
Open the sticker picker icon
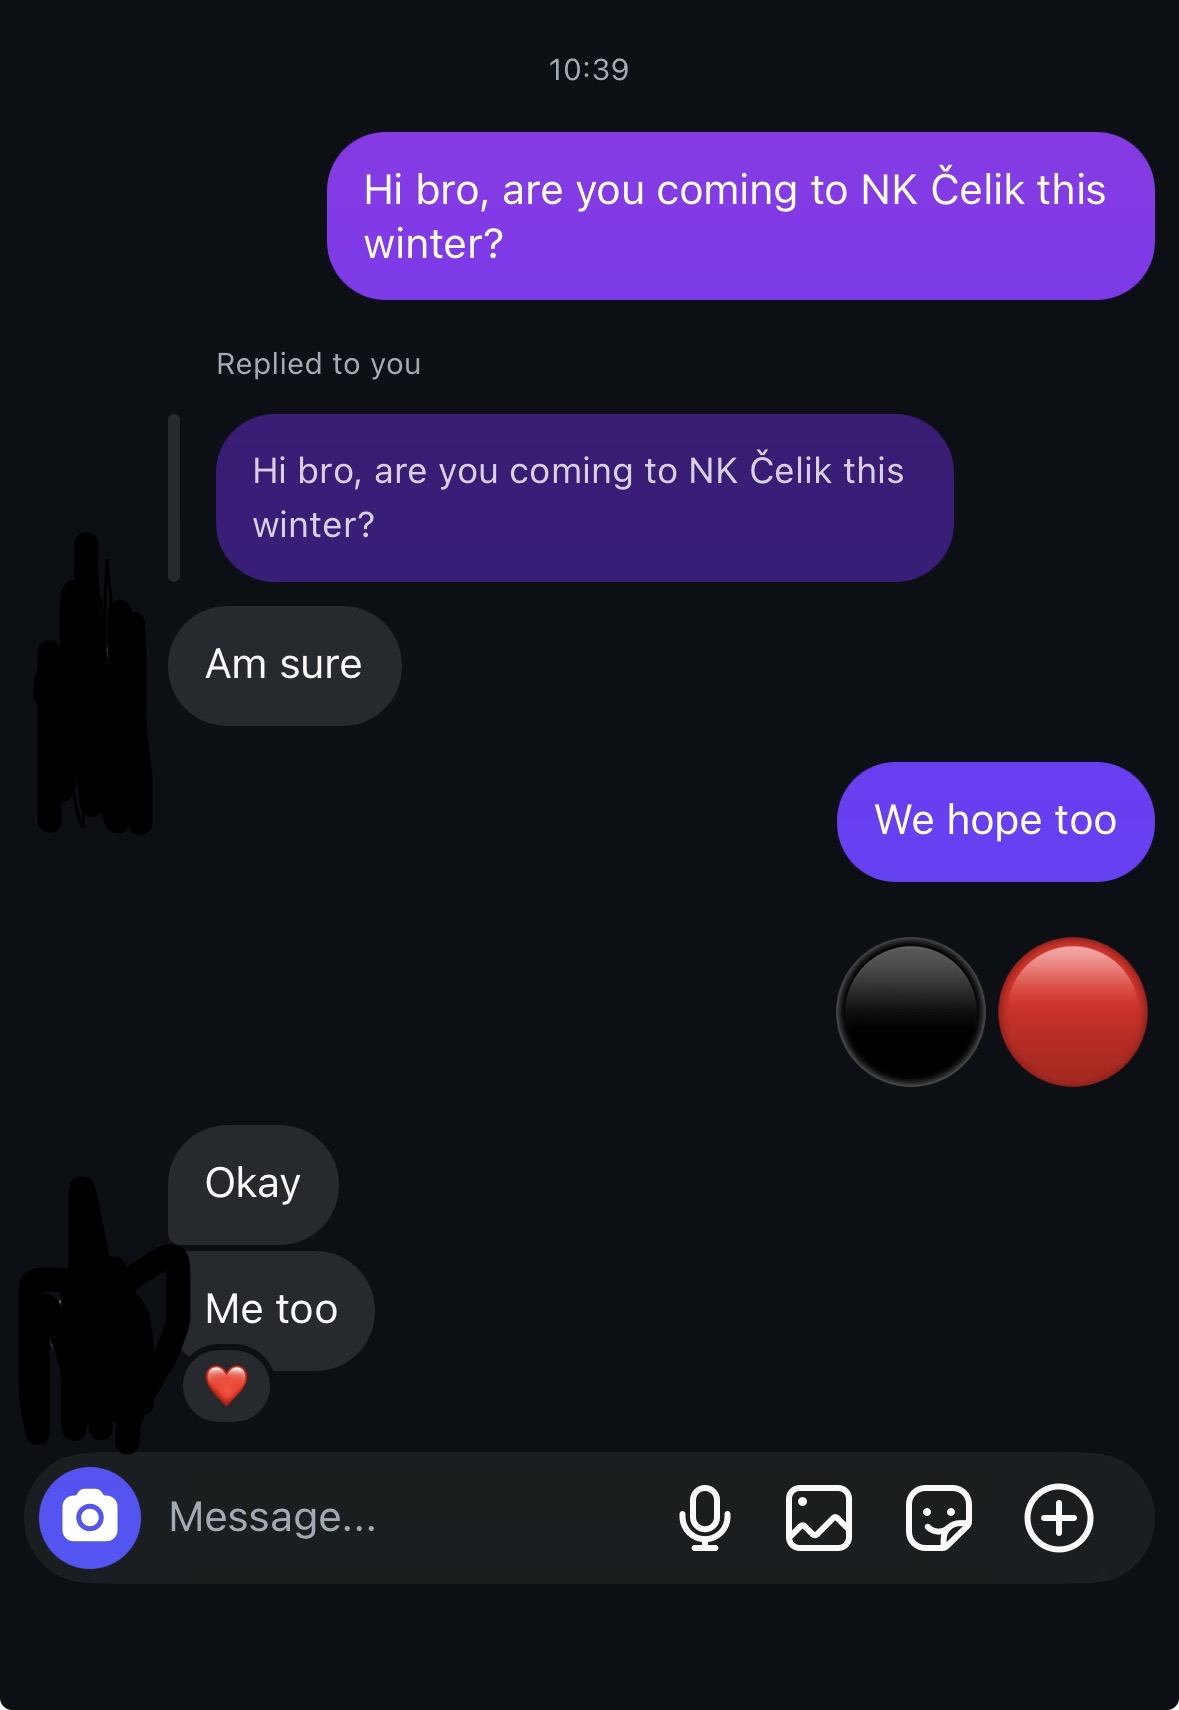939,1518
